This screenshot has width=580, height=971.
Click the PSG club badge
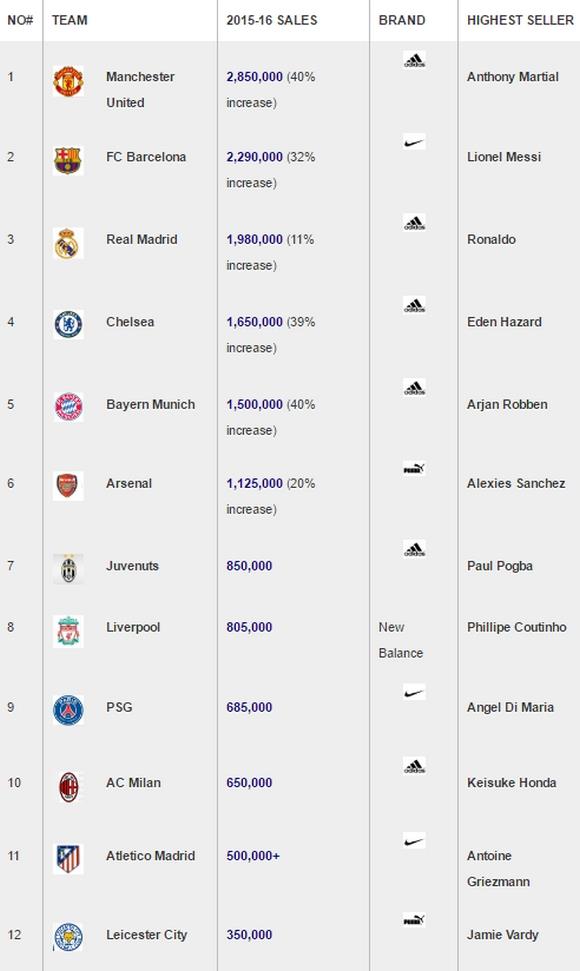pyautogui.click(x=68, y=710)
